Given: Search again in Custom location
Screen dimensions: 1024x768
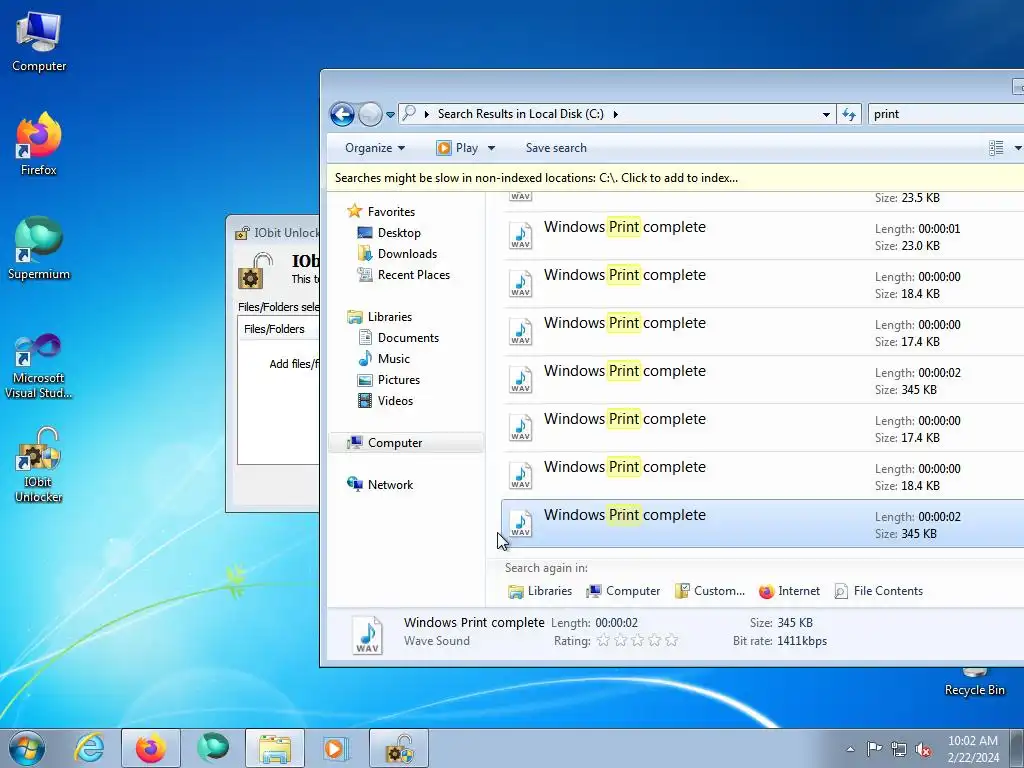Looking at the screenshot, I should [710, 591].
